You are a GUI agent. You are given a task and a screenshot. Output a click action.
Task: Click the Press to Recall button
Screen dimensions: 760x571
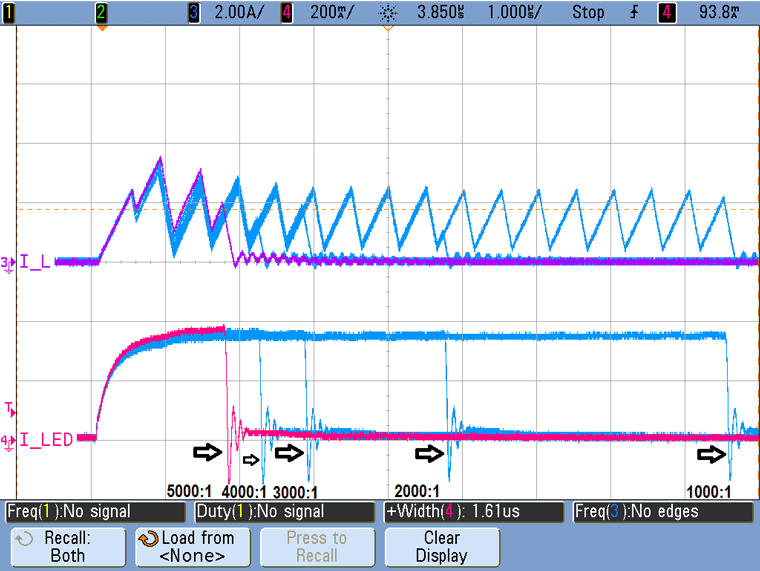317,547
